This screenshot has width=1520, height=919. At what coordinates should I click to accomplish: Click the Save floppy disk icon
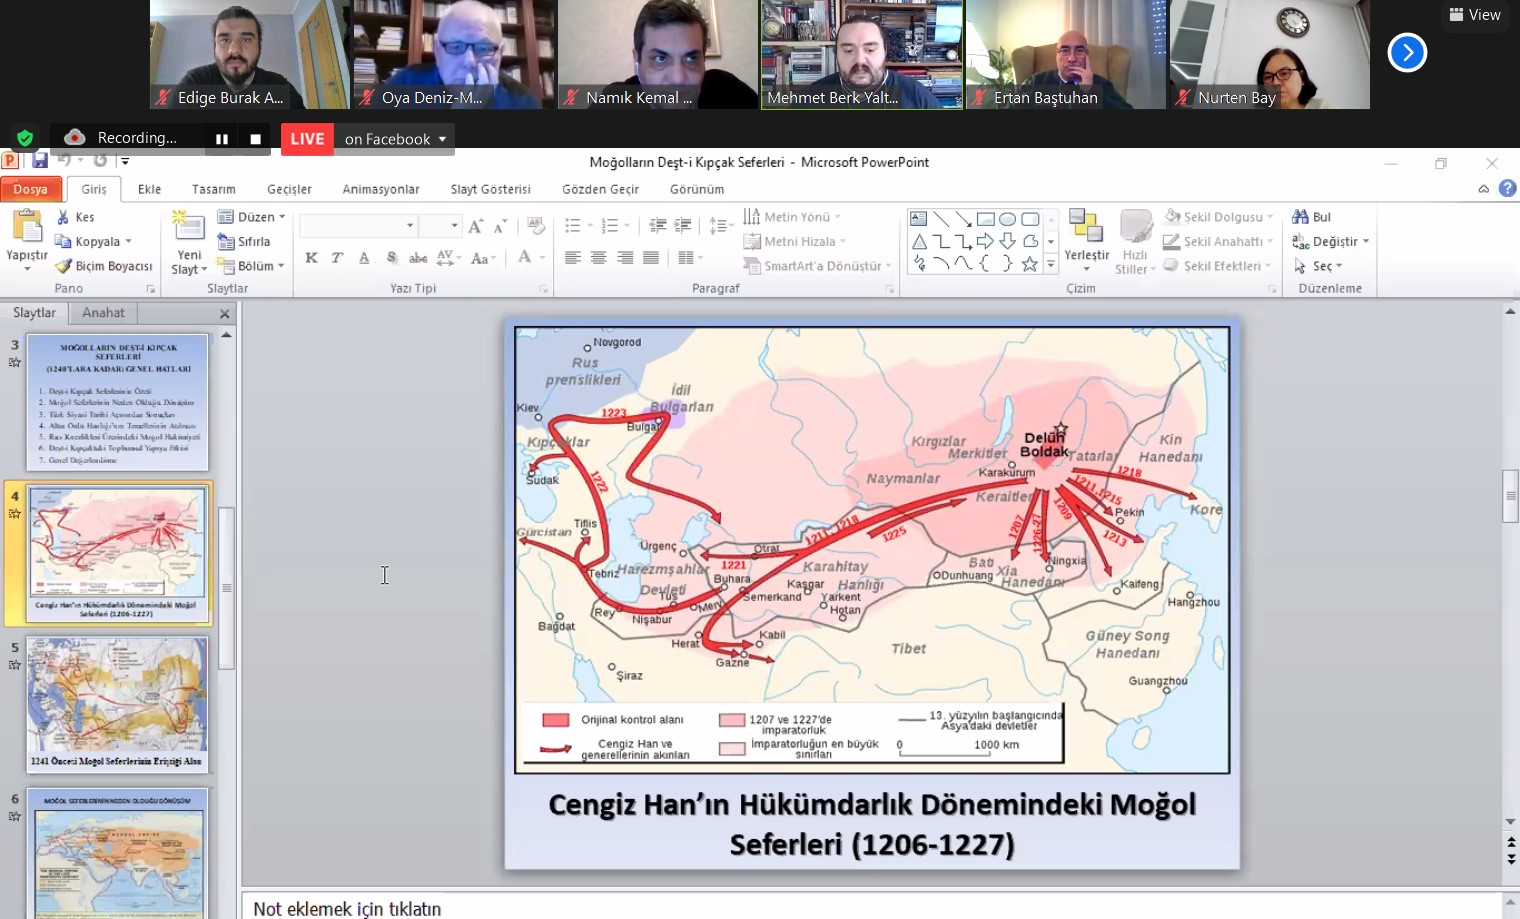click(x=40, y=161)
